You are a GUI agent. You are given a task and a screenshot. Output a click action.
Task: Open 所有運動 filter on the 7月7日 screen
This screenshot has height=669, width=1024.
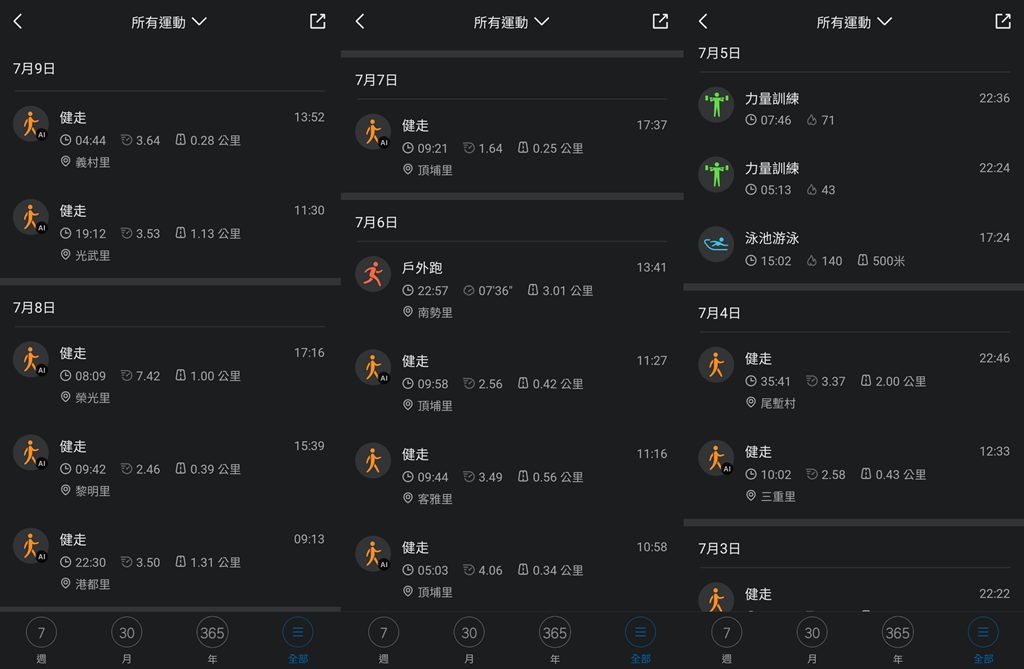[x=511, y=22]
